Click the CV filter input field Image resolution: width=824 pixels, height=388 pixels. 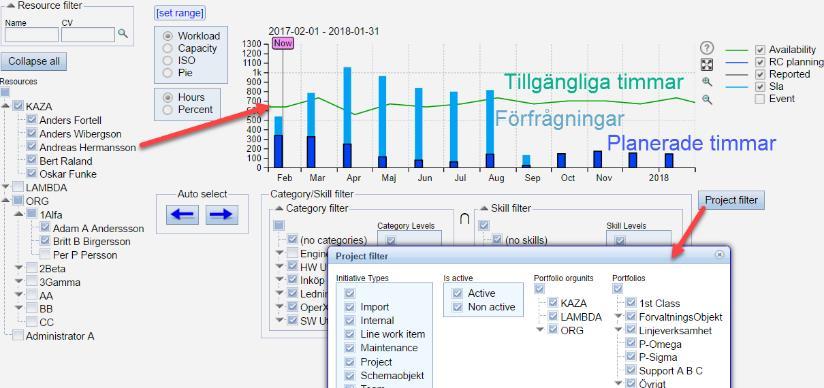click(88, 35)
